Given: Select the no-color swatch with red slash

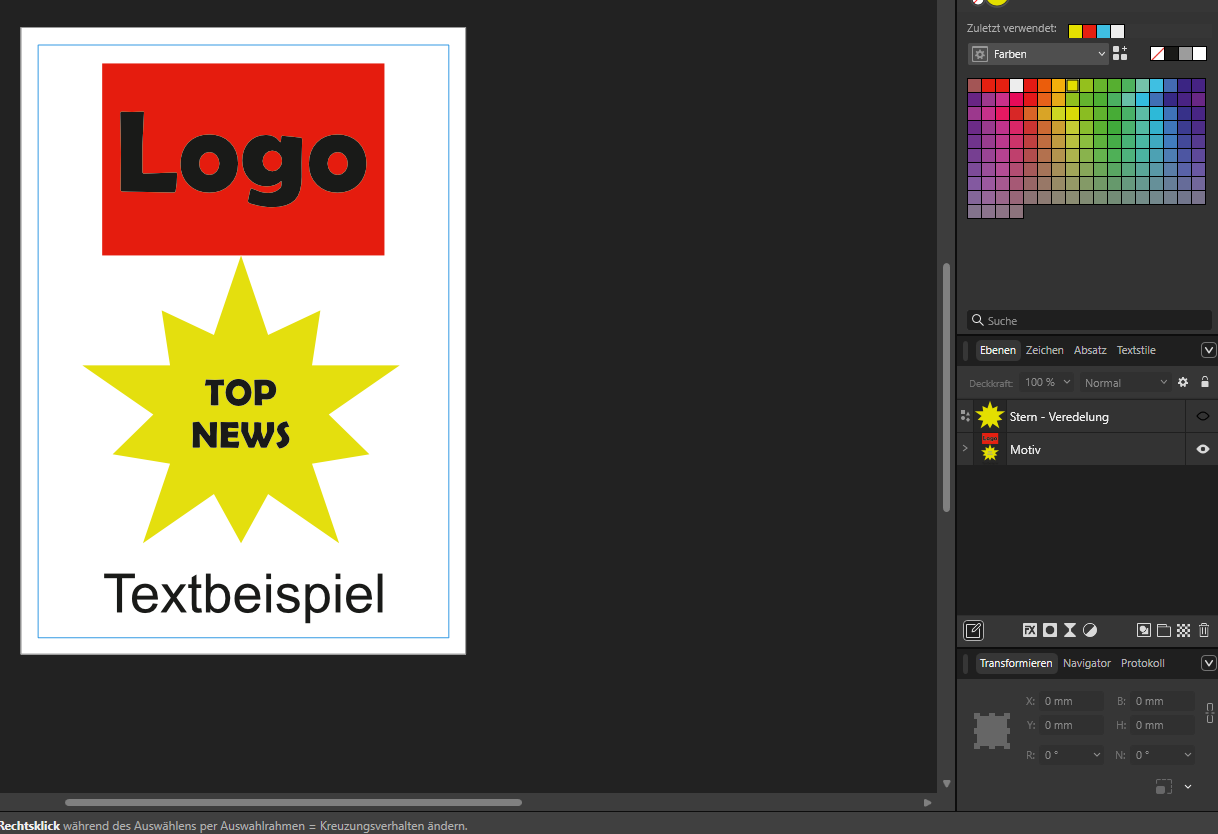Looking at the screenshot, I should pyautogui.click(x=1157, y=54).
